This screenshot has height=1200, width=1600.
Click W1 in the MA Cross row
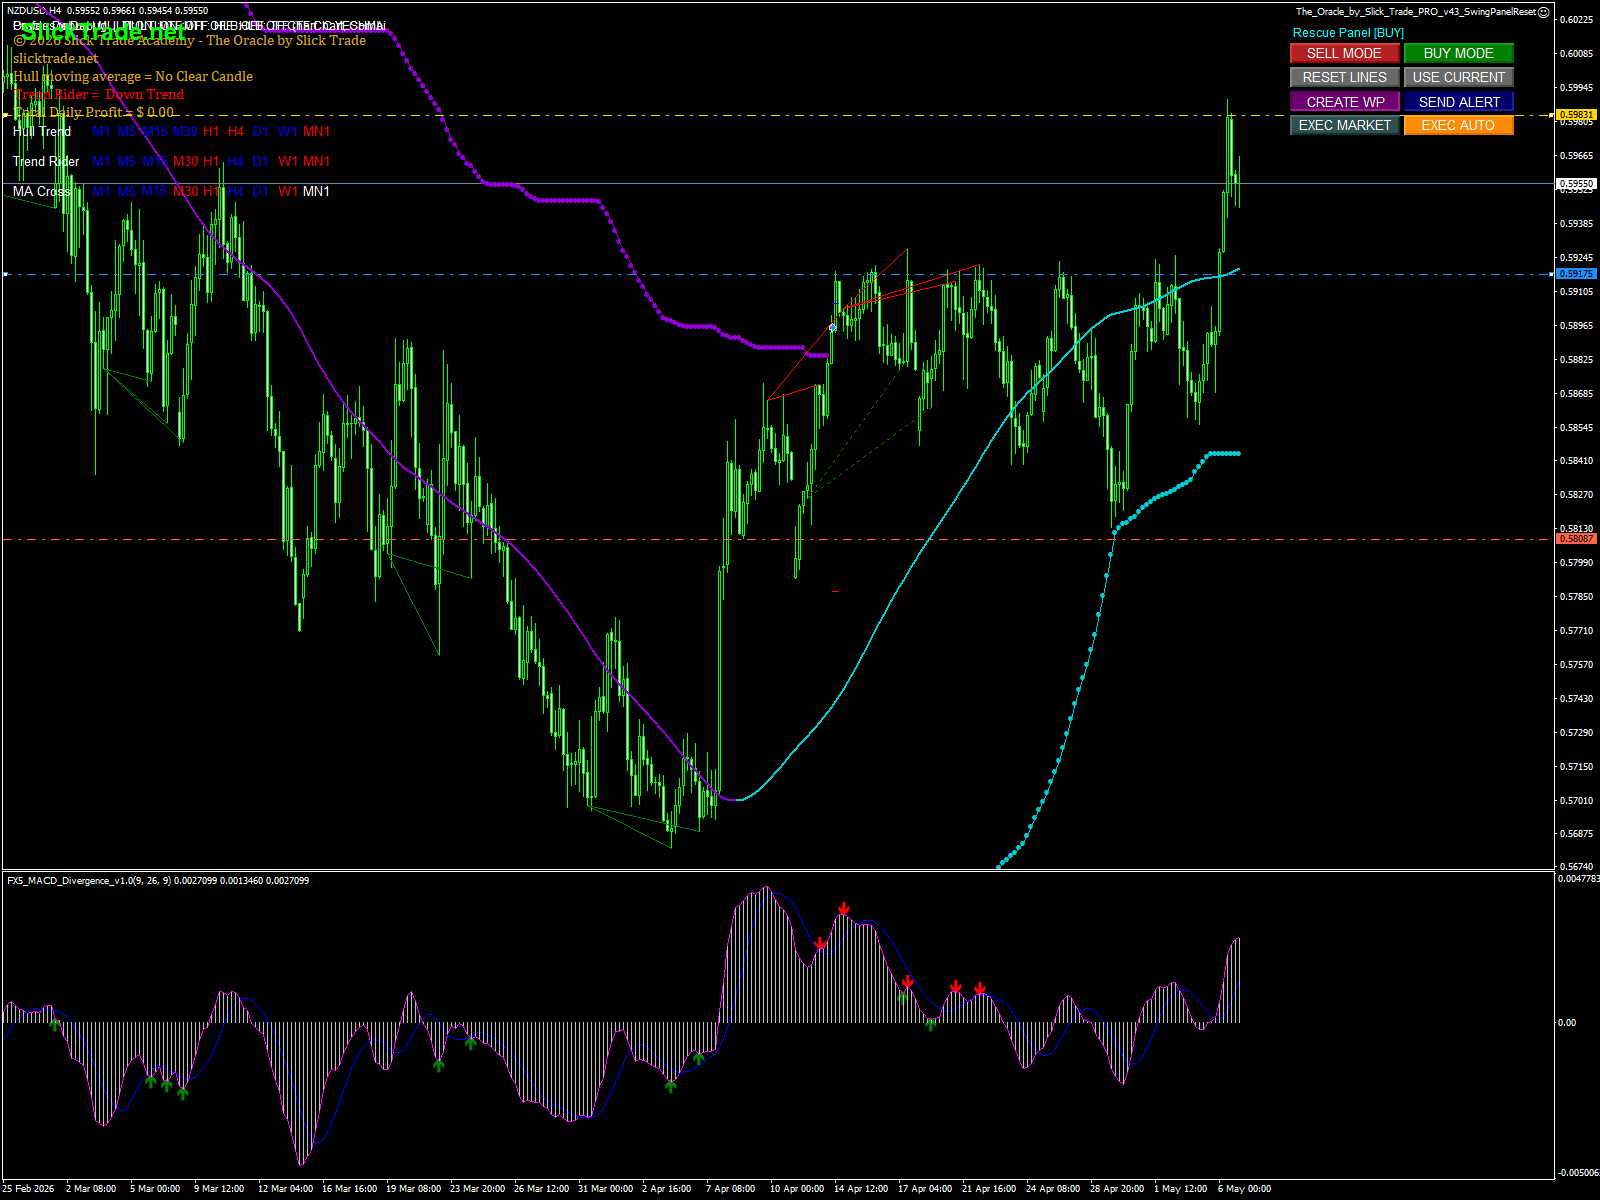pos(288,191)
